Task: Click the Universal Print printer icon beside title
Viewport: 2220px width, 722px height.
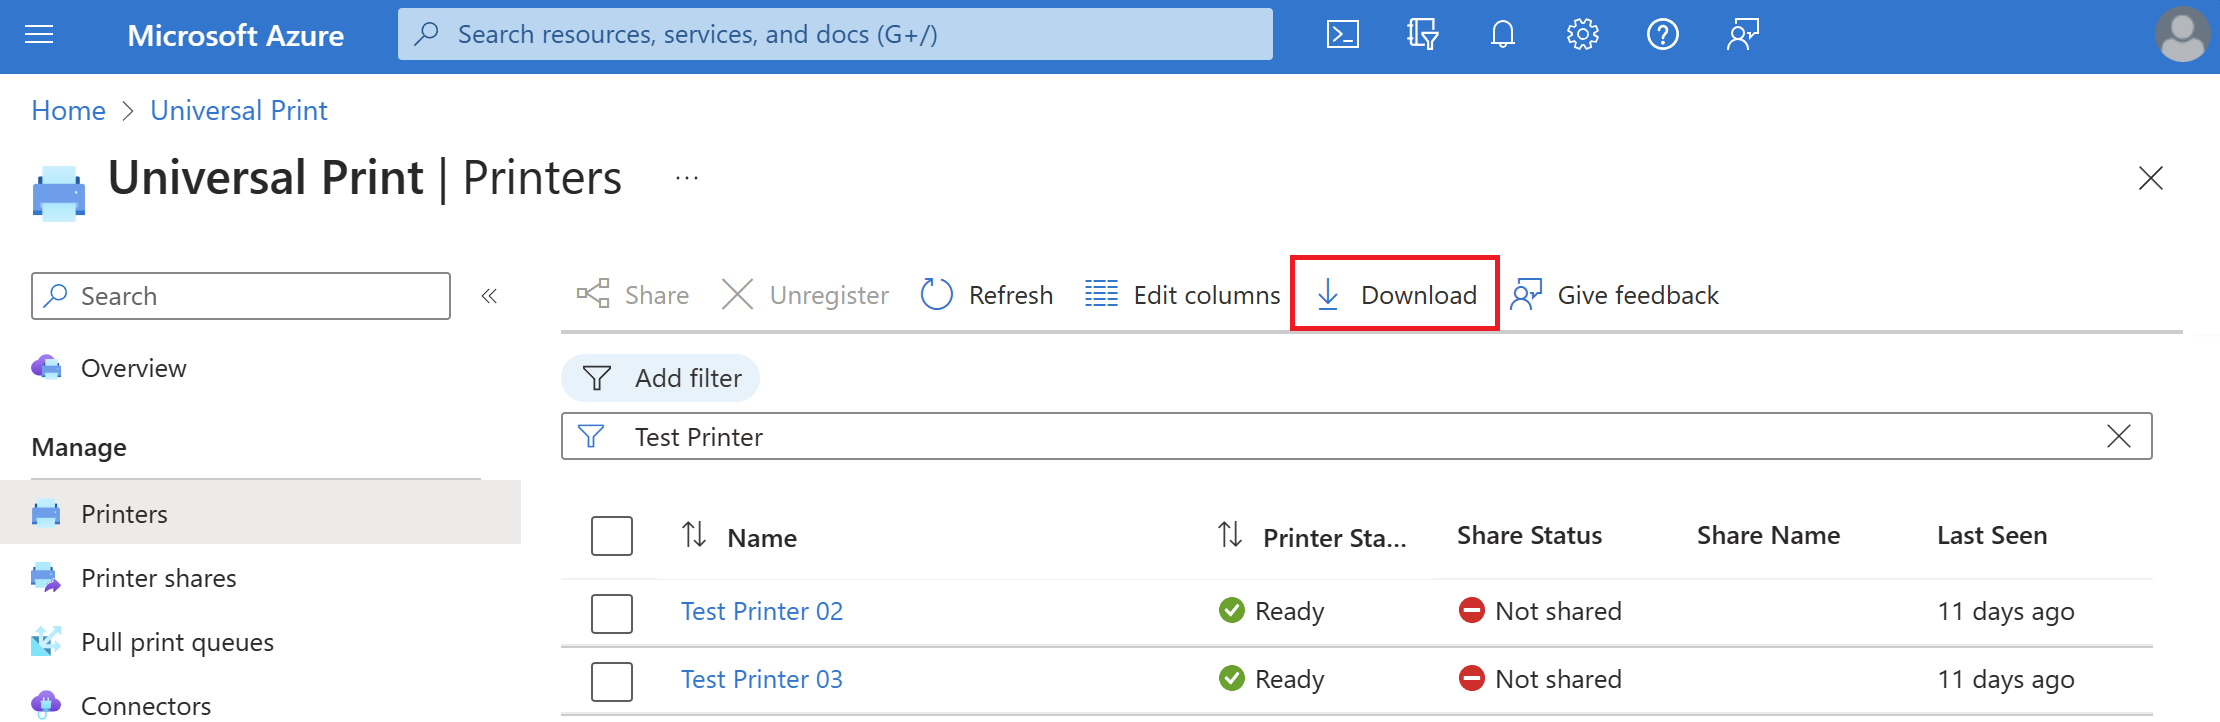Action: click(x=59, y=192)
